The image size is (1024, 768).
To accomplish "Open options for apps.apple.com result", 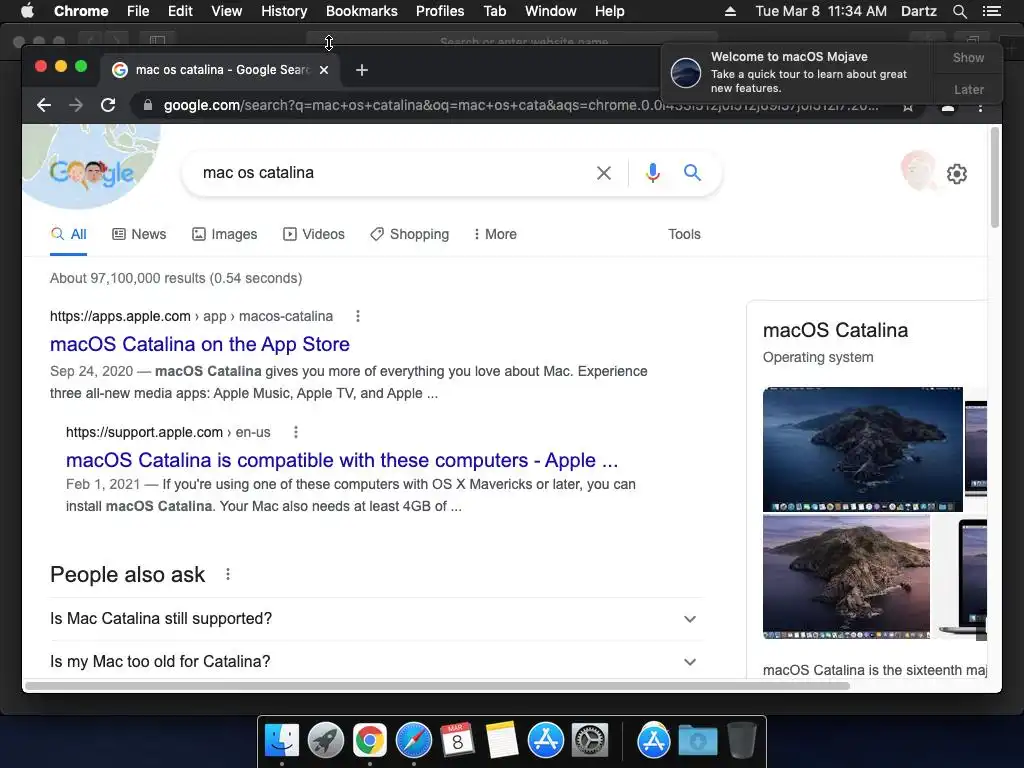I will [x=358, y=316].
